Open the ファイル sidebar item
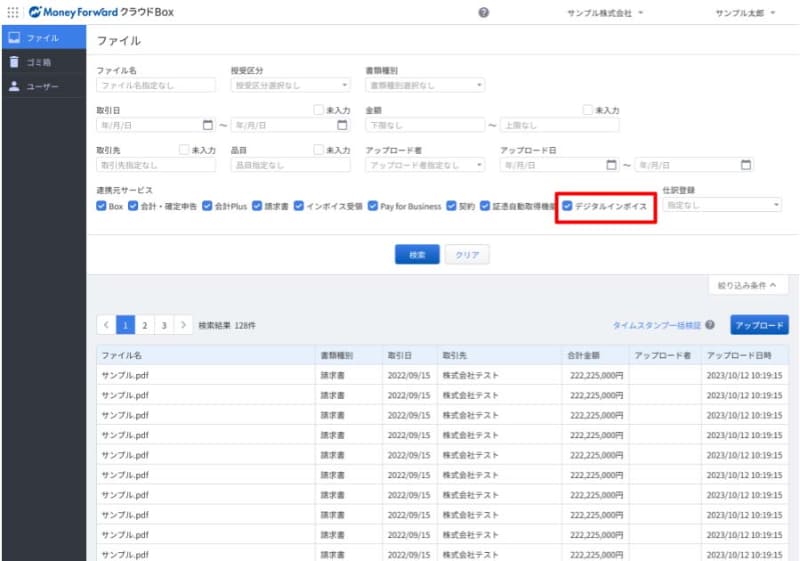800x561 pixels. click(44, 38)
